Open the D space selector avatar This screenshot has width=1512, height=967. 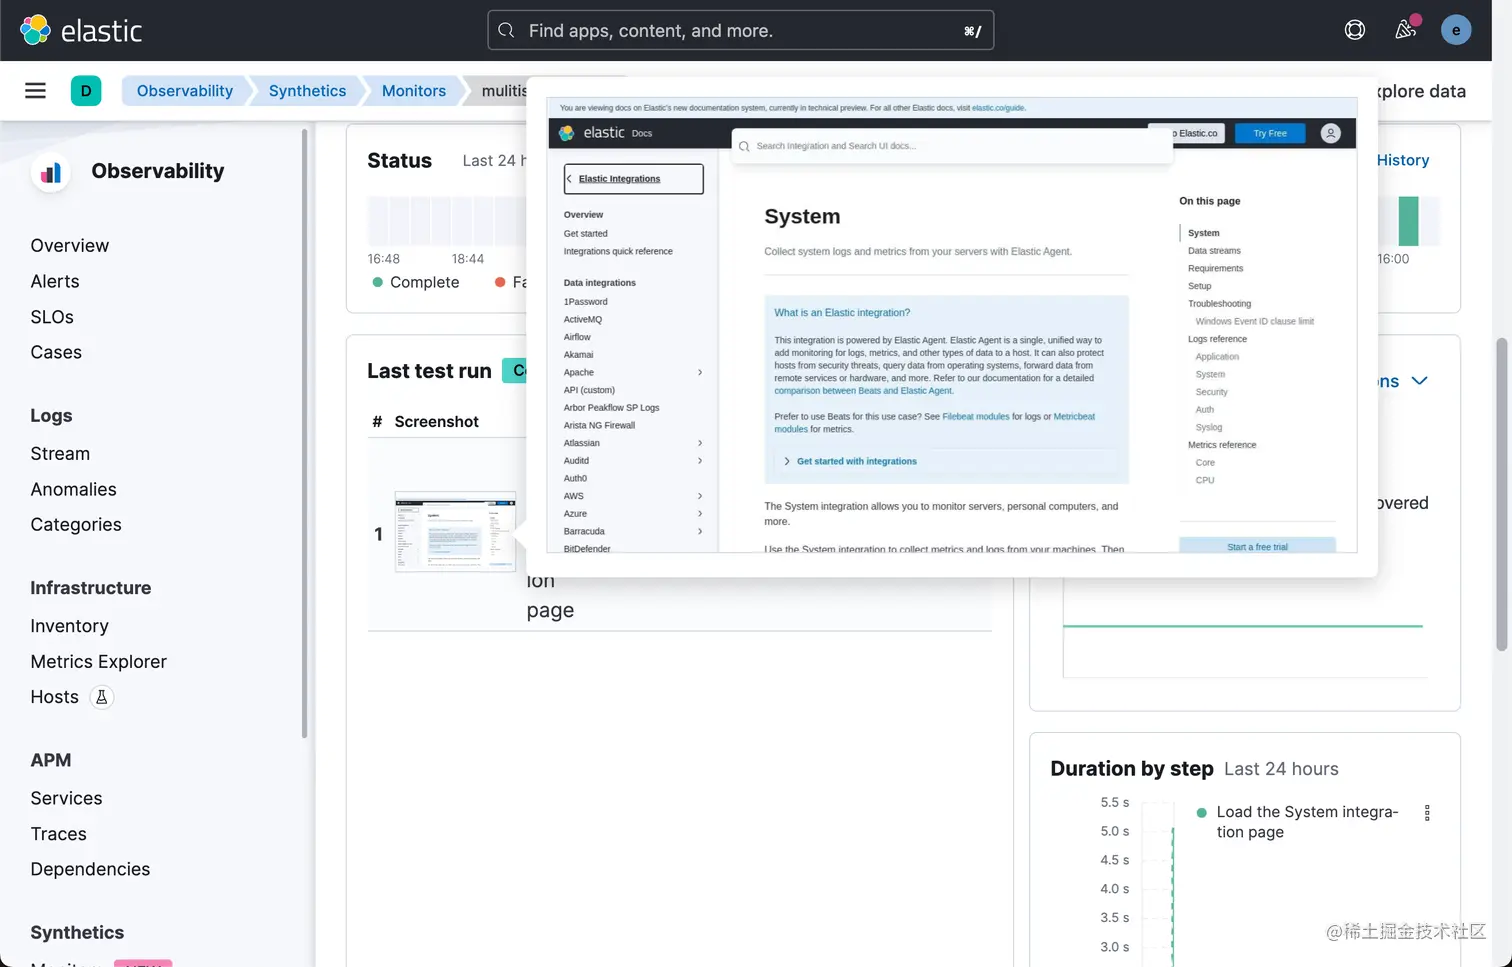(86, 91)
